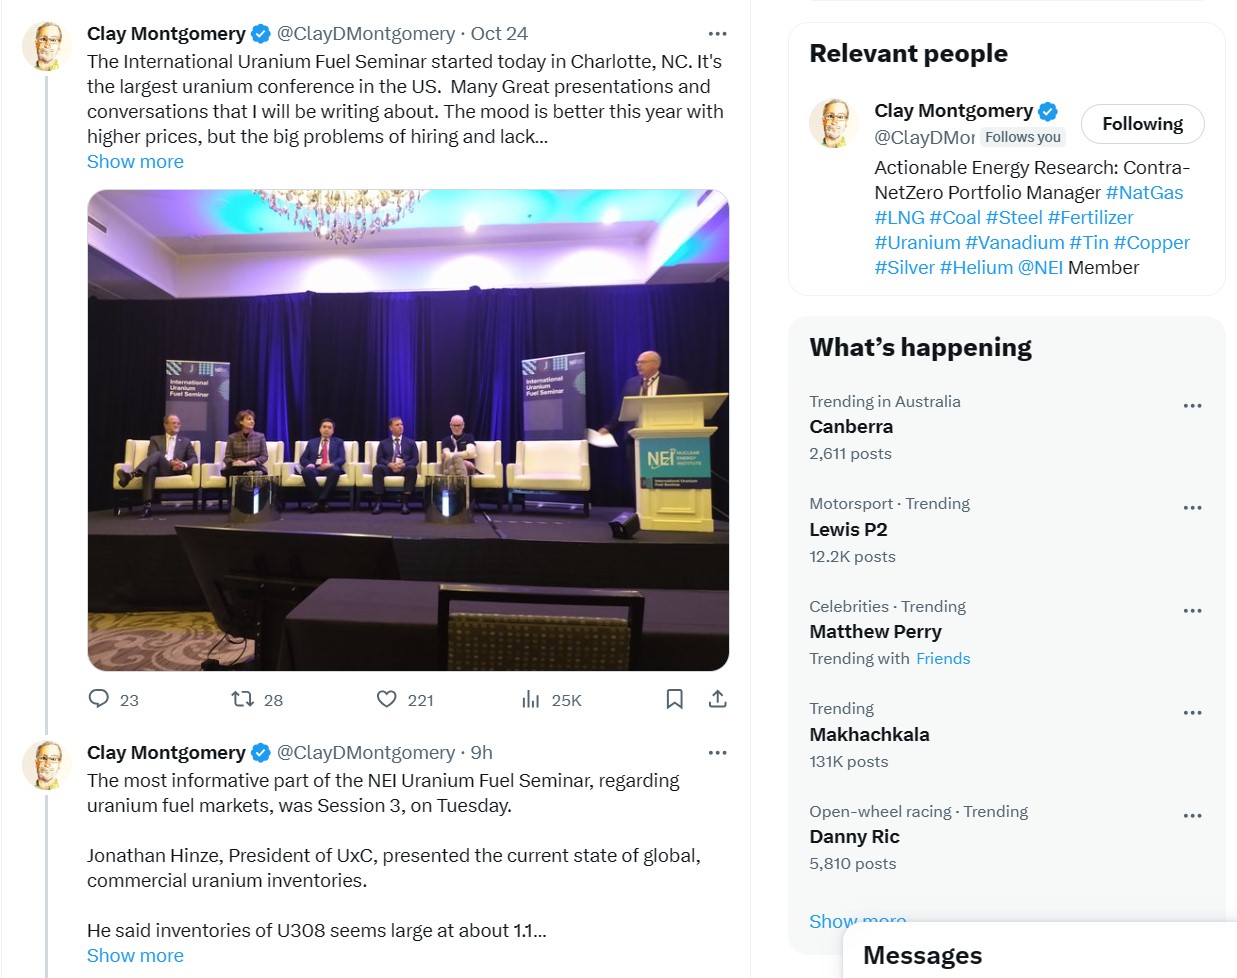Click the more icon beside Matthew Perry trend
This screenshot has height=978, width=1237.
point(1192,611)
